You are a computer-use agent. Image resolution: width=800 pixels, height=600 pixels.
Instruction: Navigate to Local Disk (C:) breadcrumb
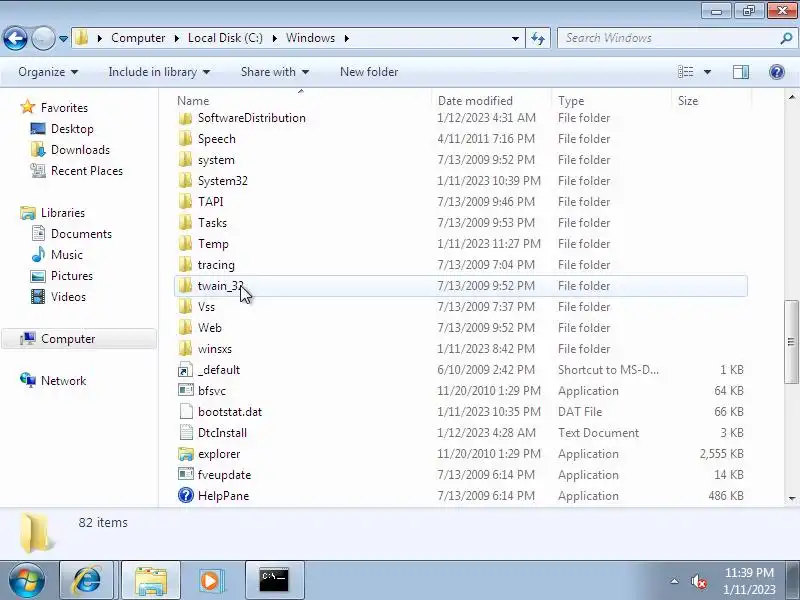(x=225, y=38)
